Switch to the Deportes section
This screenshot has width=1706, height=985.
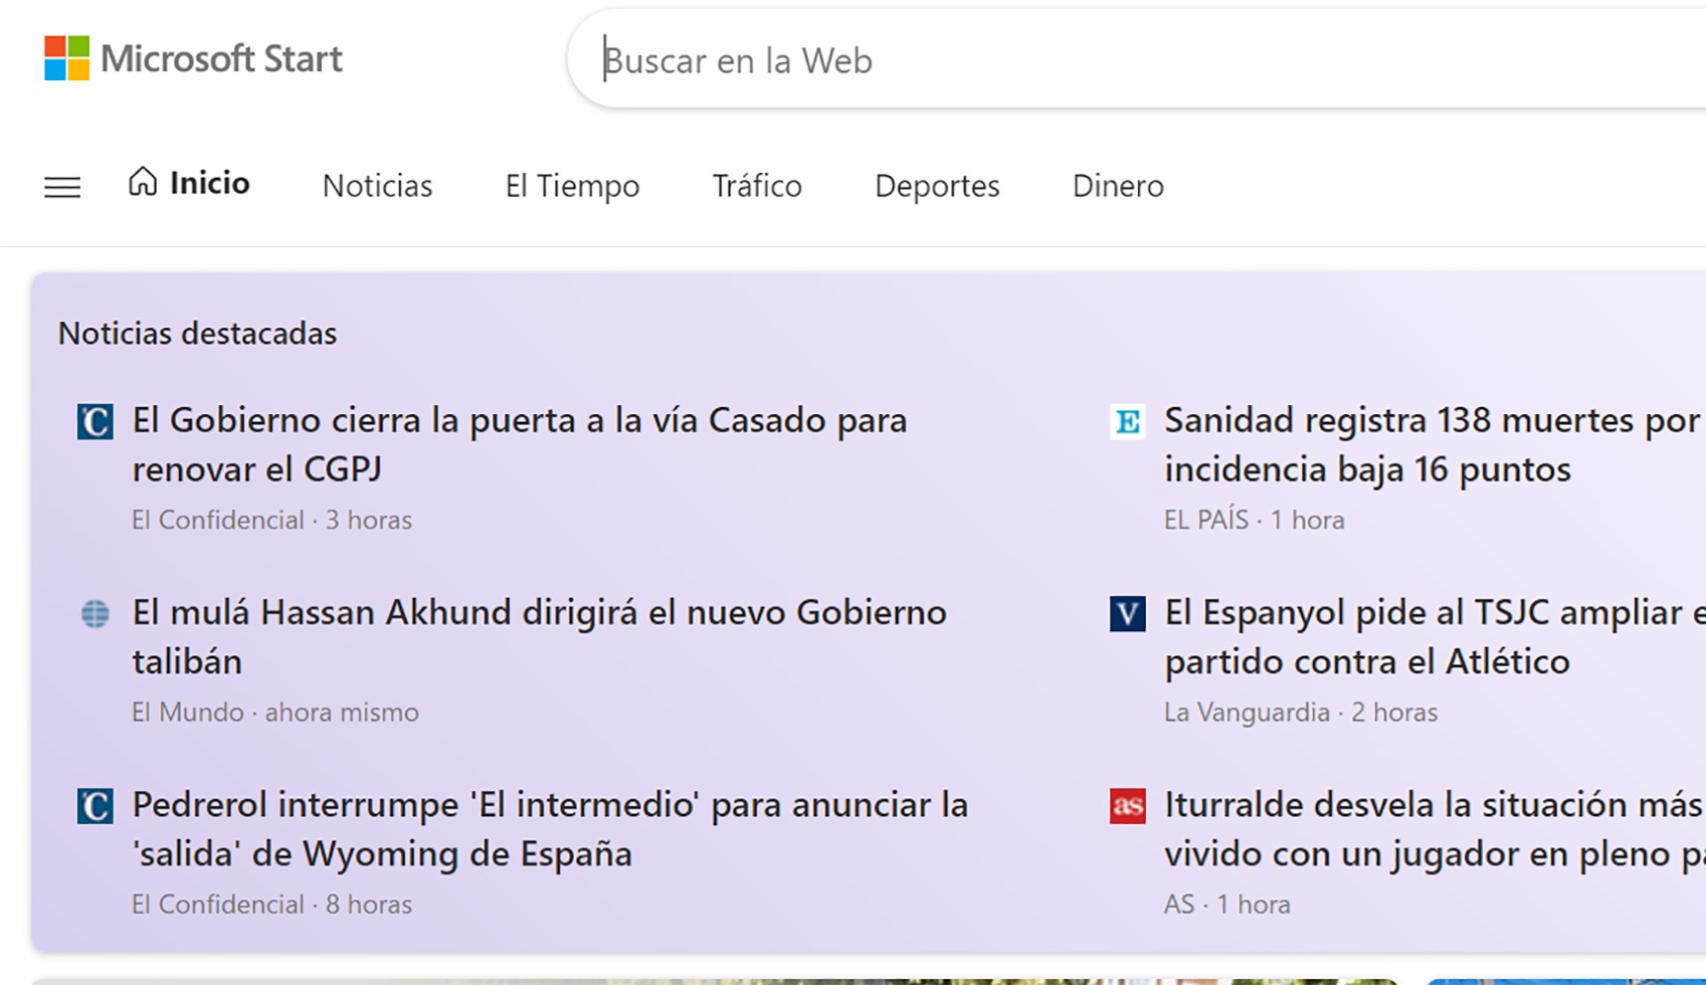point(937,186)
